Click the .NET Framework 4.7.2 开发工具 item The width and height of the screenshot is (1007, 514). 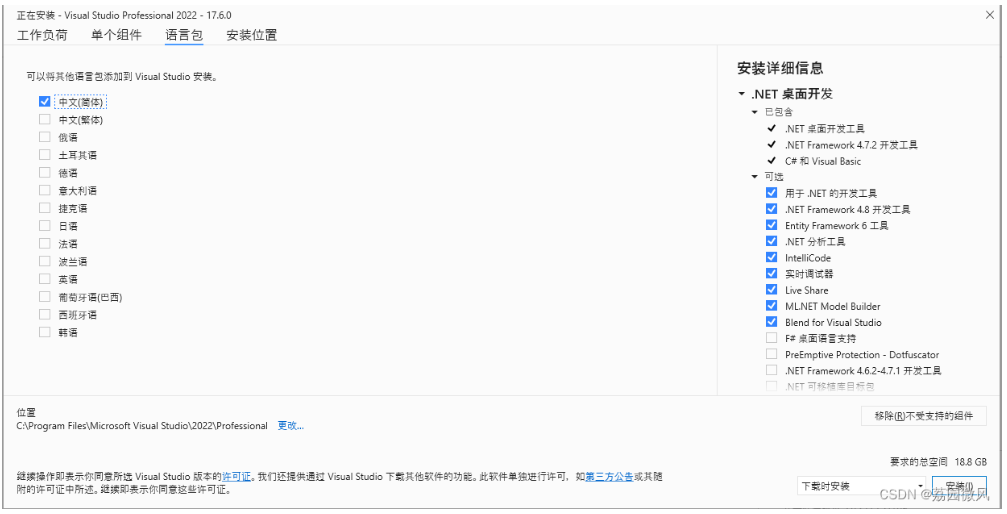pyautogui.click(x=851, y=145)
